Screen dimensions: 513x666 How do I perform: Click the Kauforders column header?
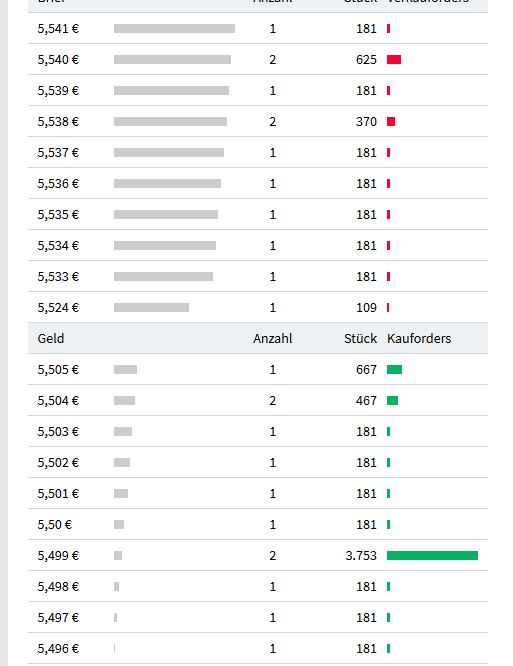(x=419, y=339)
